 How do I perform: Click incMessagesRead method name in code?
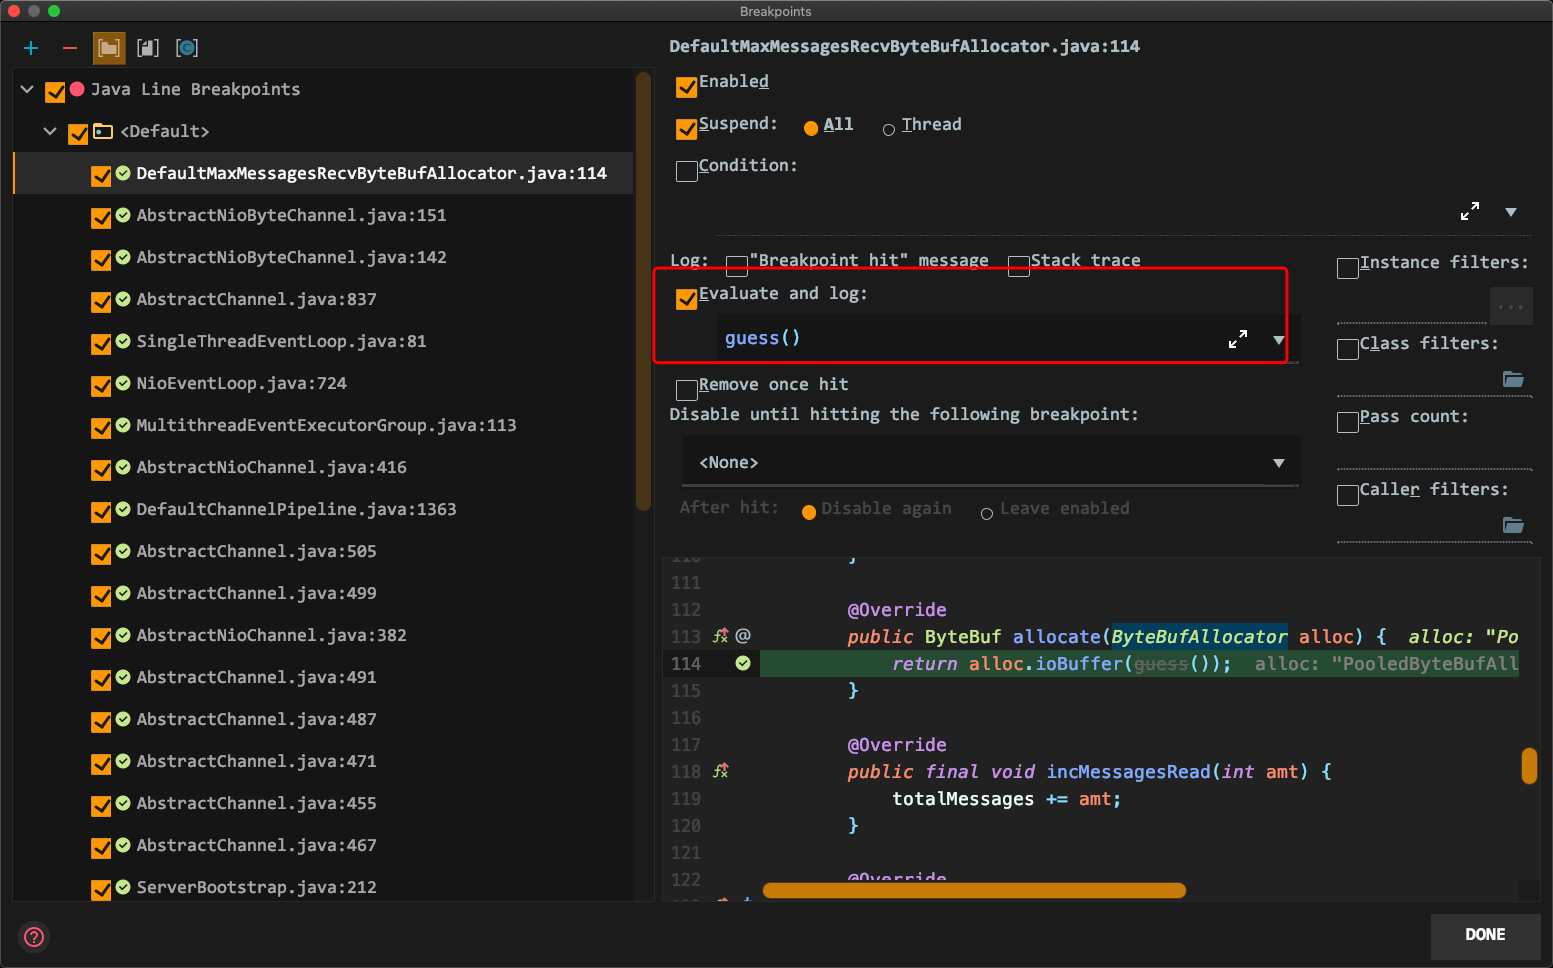[x=1128, y=771]
